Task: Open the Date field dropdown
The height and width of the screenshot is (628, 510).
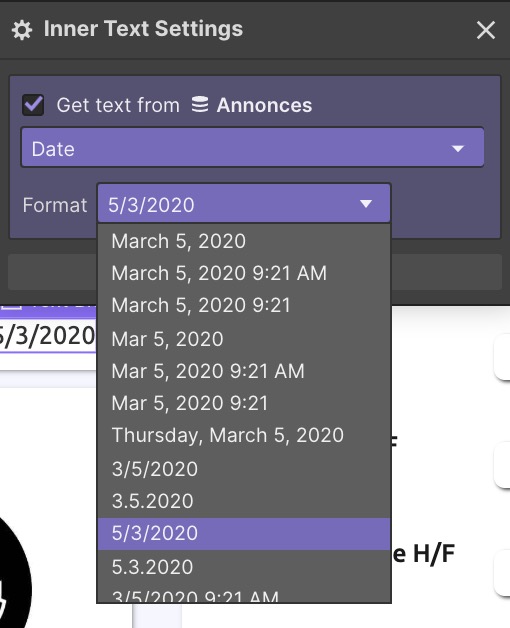Action: coord(252,147)
